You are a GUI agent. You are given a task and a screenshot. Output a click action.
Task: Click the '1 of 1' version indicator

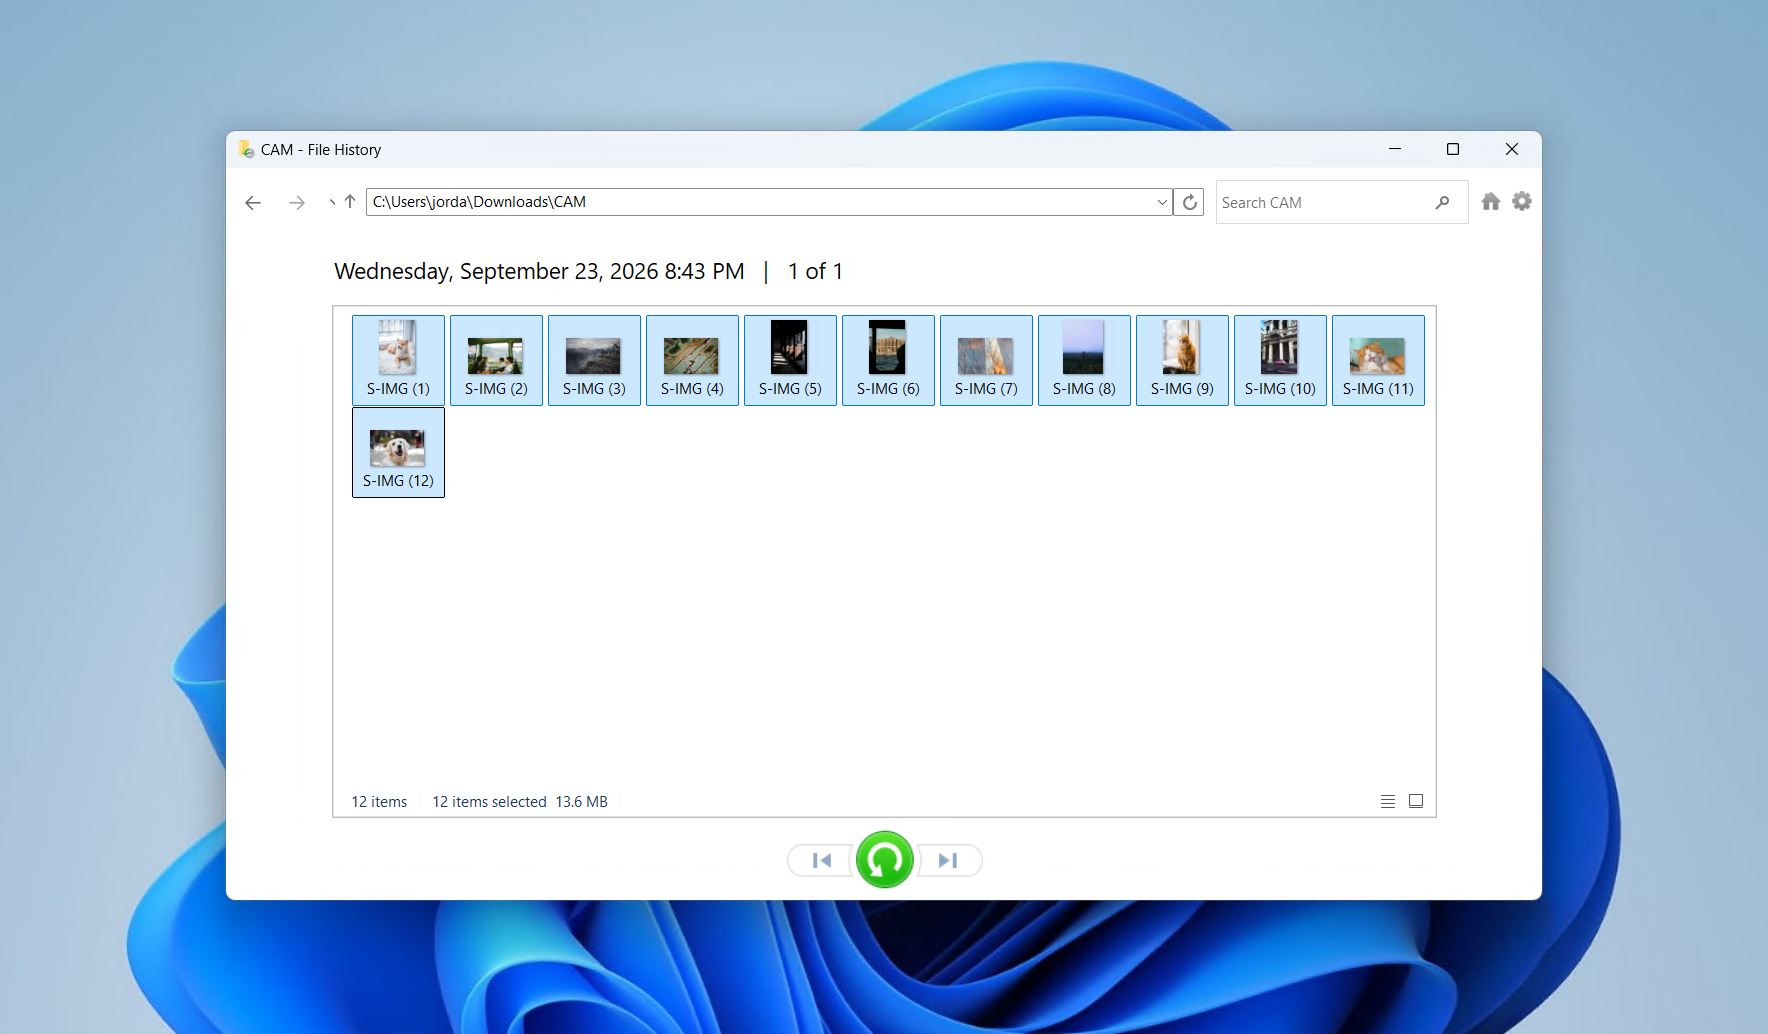pyautogui.click(x=815, y=271)
